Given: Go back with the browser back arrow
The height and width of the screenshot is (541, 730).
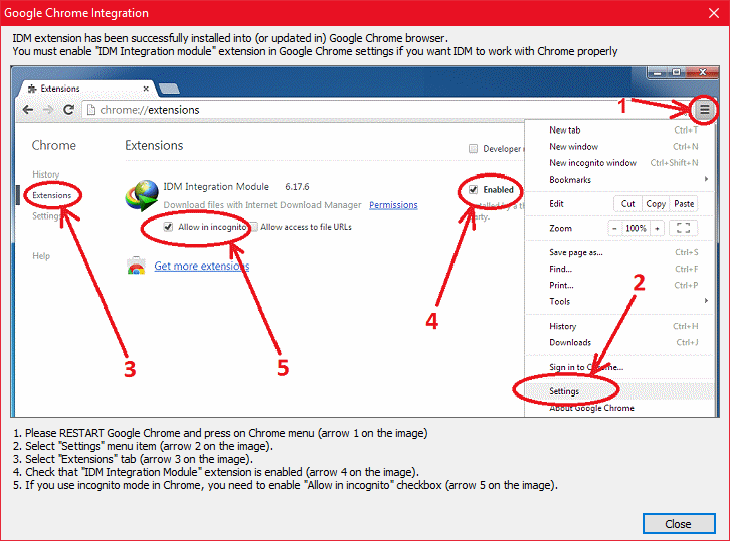Looking at the screenshot, I should click(x=28, y=110).
